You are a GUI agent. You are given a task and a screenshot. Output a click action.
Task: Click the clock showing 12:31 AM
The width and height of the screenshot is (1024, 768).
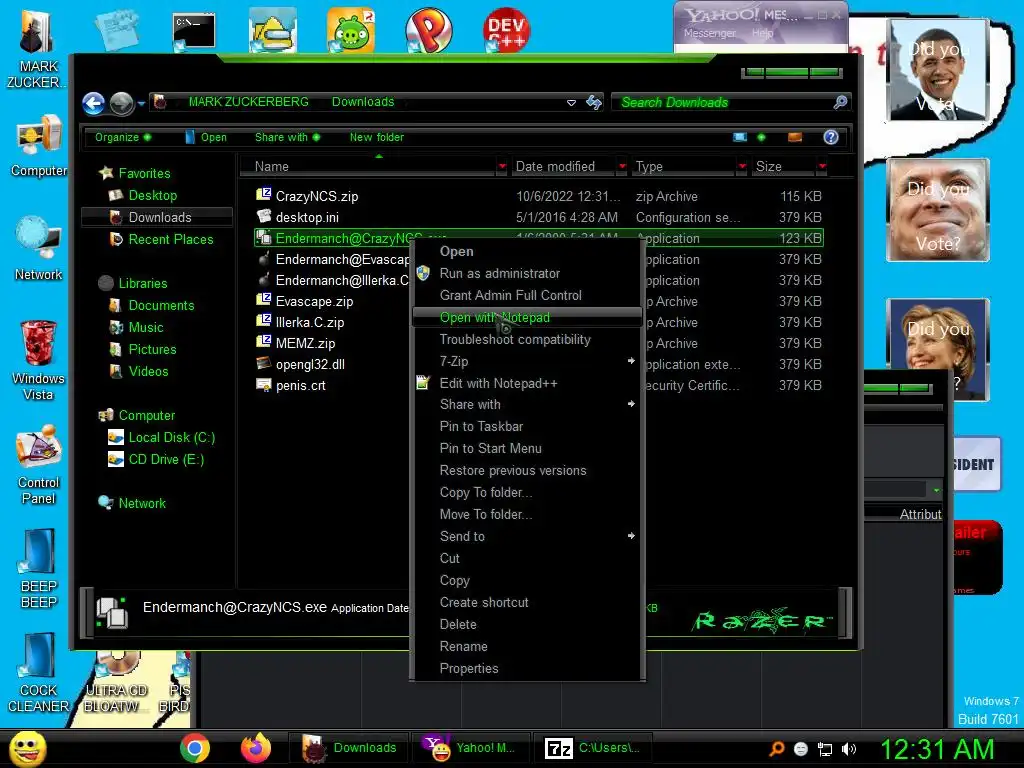point(937,749)
